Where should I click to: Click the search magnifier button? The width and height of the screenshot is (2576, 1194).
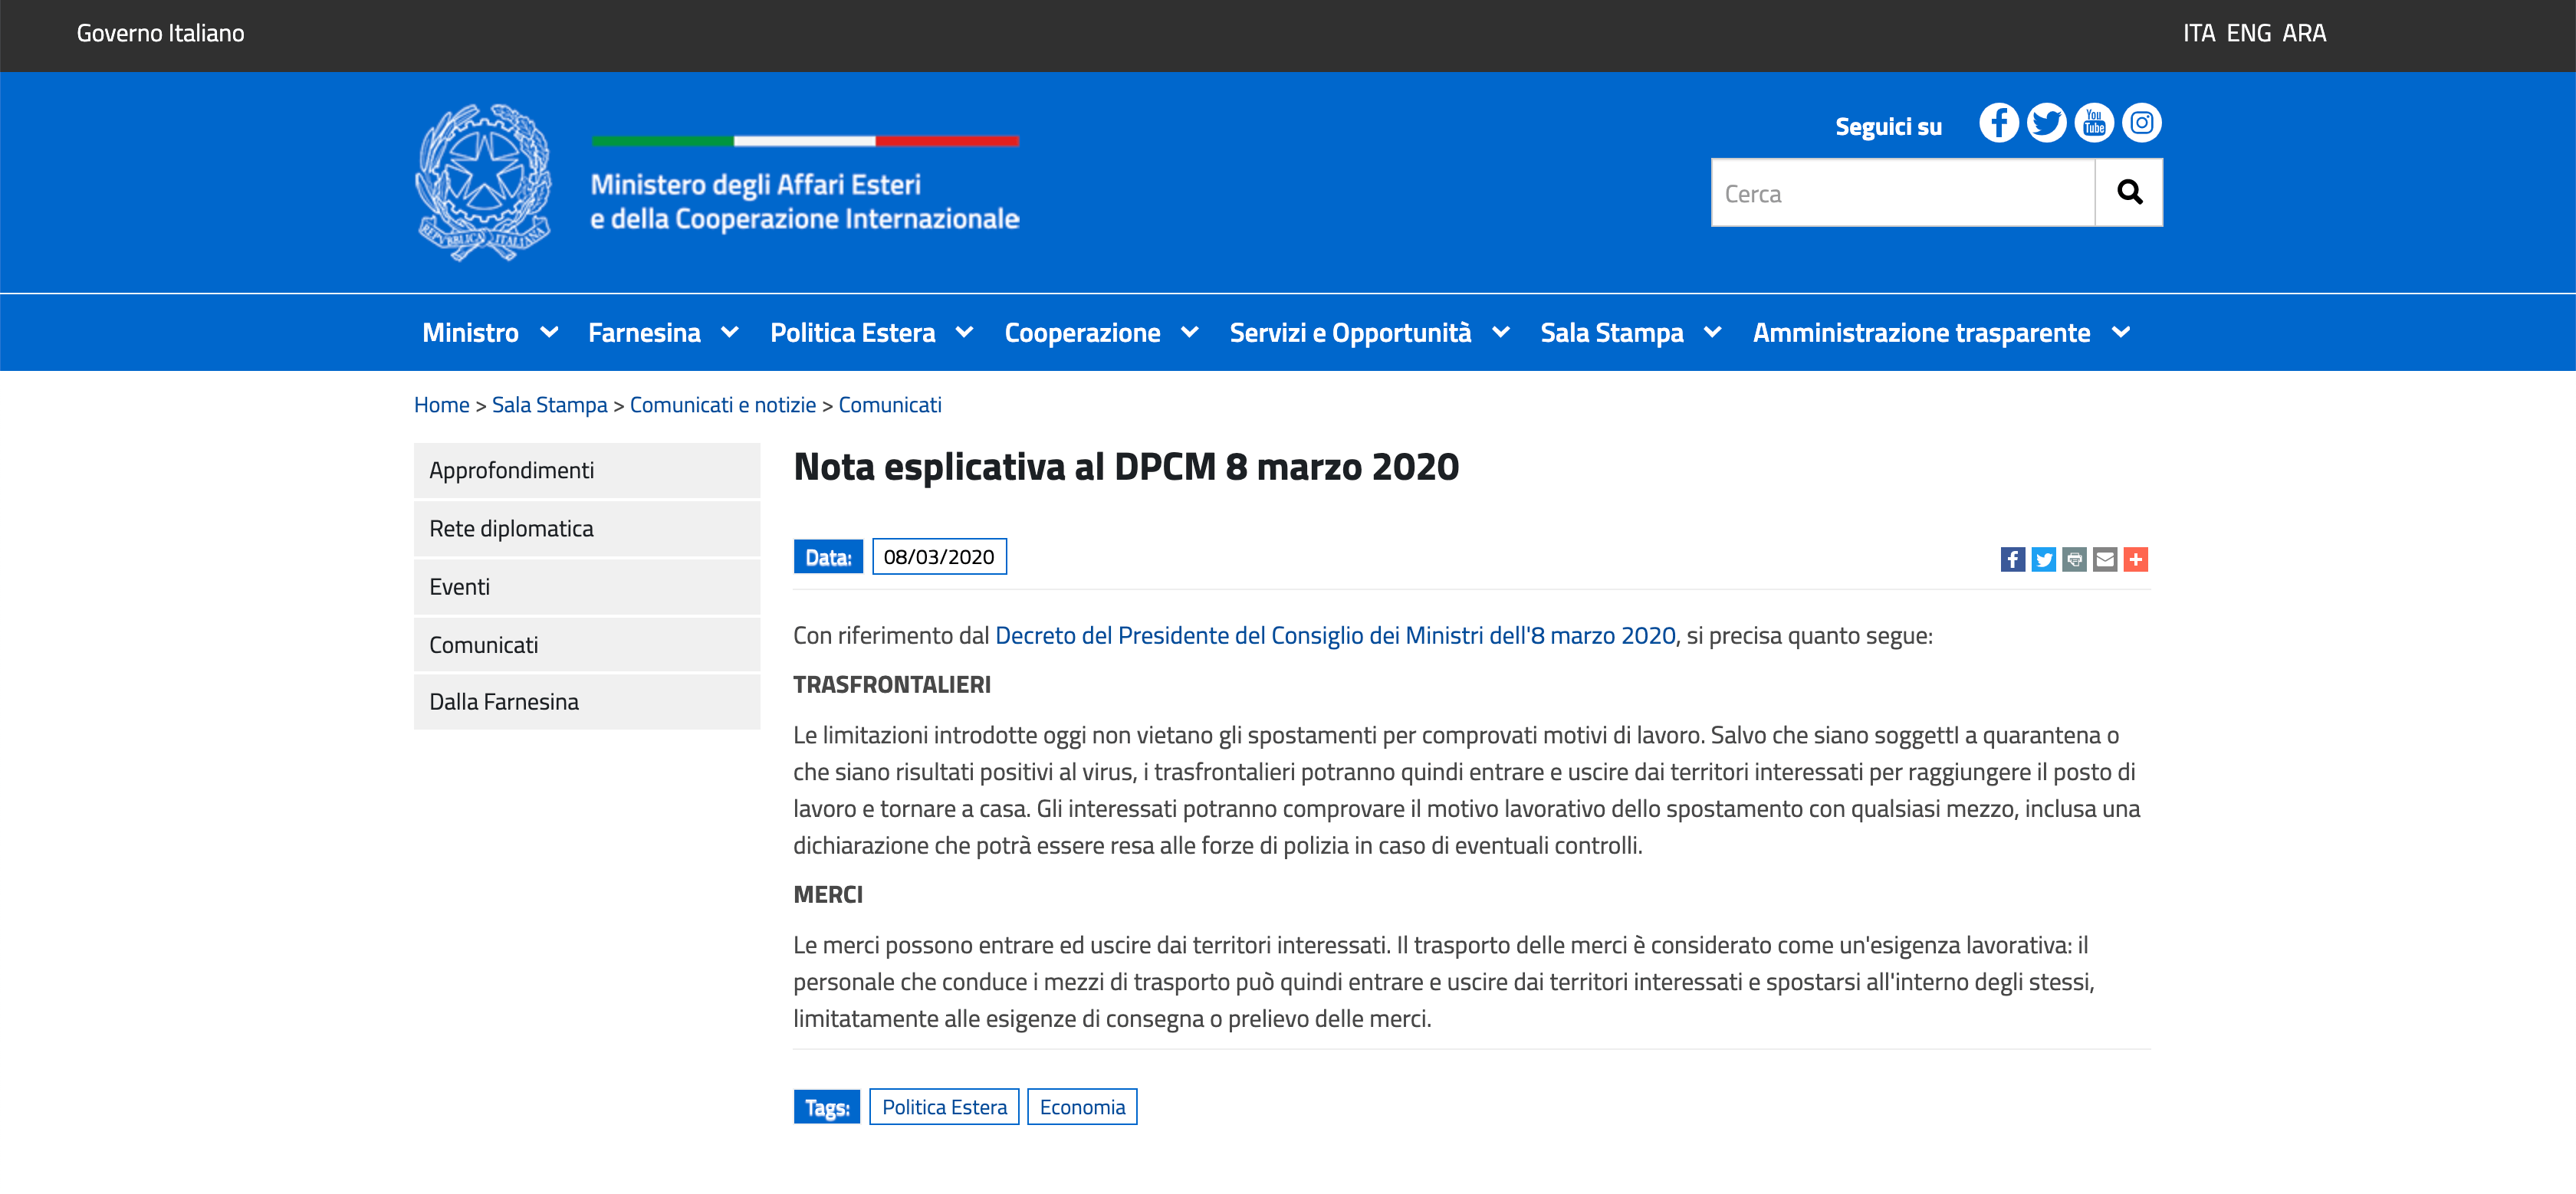2129,192
